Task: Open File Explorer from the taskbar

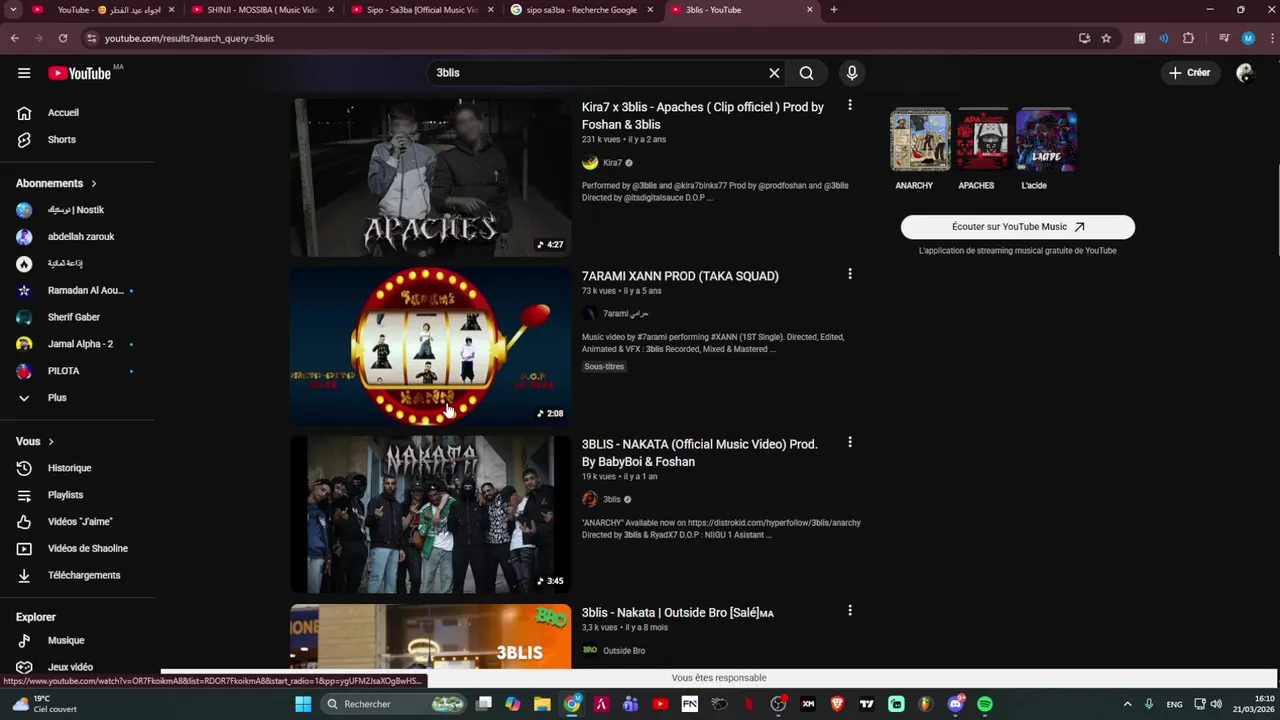Action: tap(542, 704)
